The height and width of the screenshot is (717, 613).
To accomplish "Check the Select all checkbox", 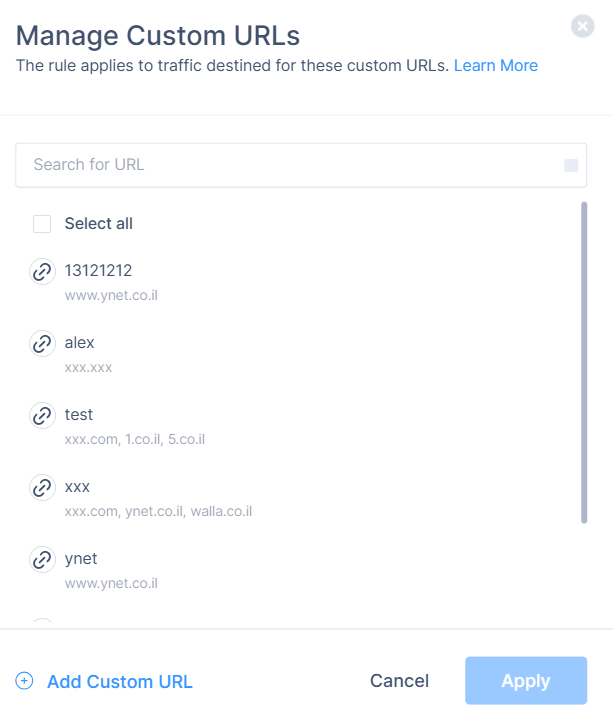I will pos(42,224).
